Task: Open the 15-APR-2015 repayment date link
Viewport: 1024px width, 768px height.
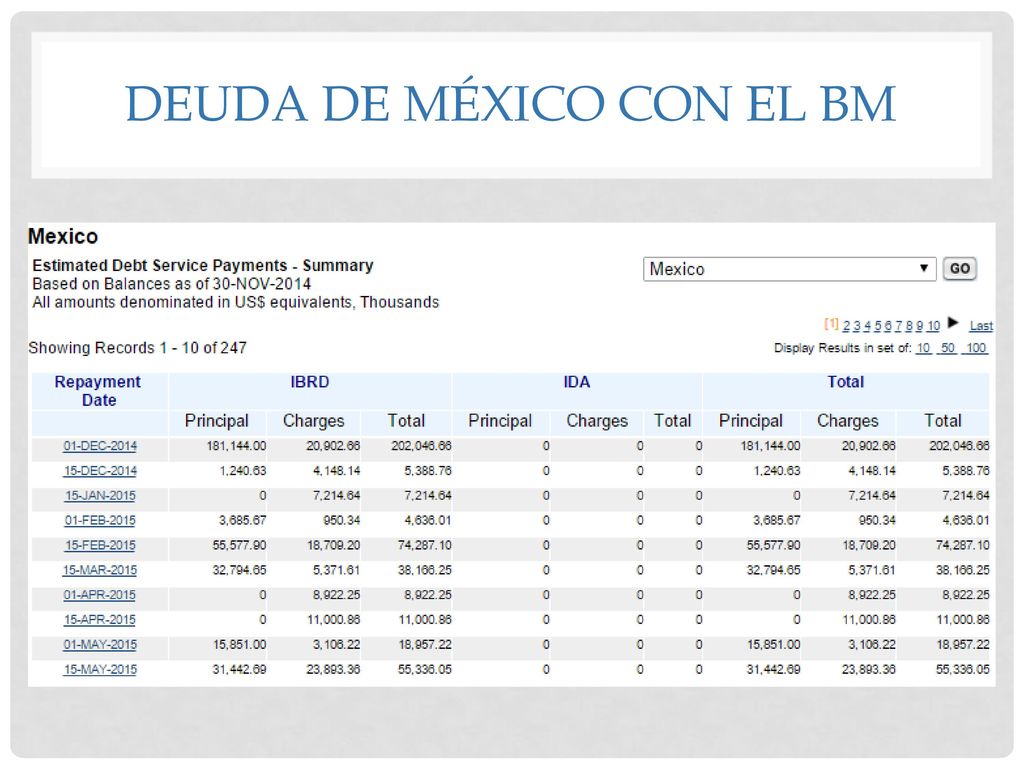Action: click(x=100, y=620)
